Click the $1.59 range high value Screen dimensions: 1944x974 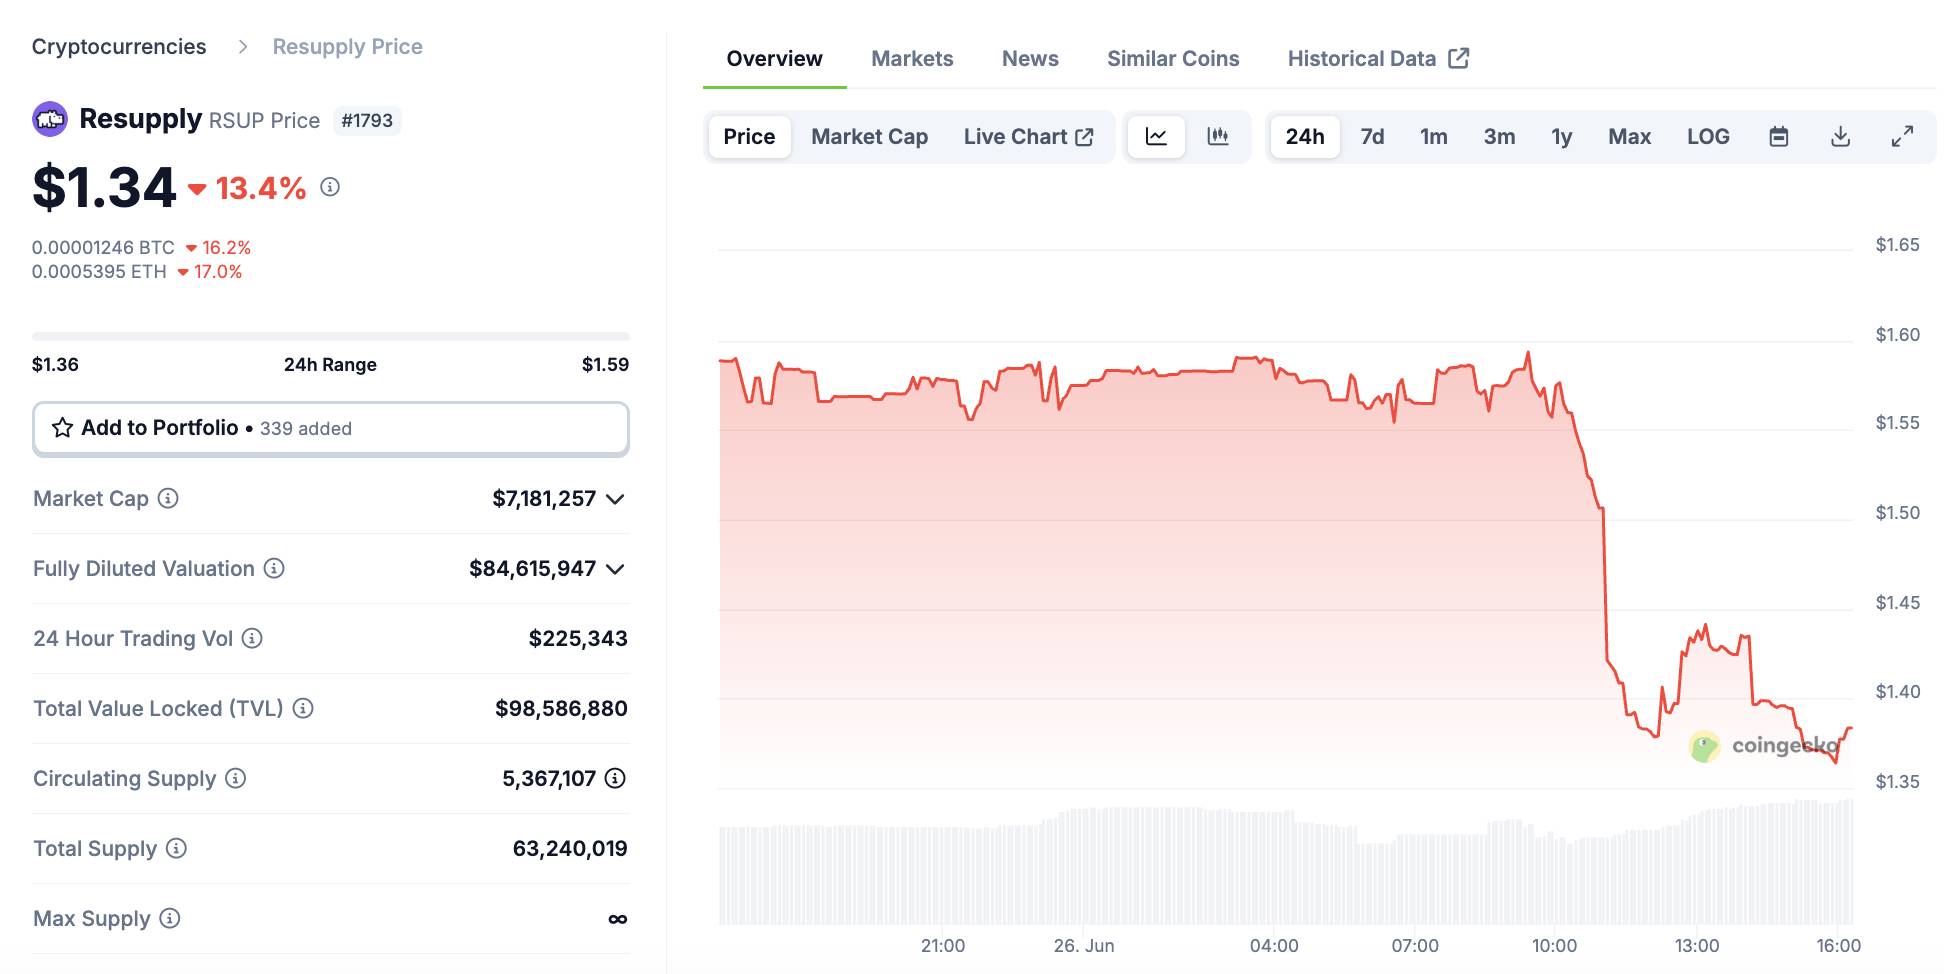605,364
